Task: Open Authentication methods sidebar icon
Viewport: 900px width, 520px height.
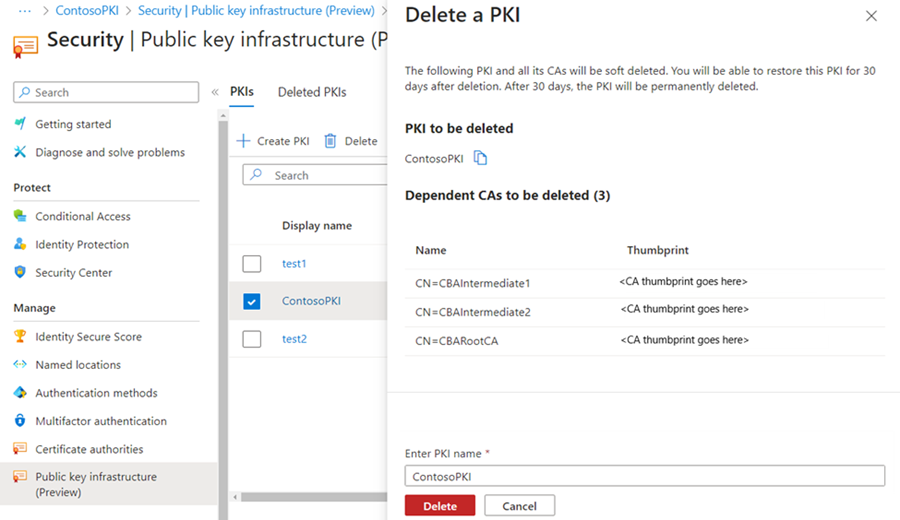Action: [20, 393]
